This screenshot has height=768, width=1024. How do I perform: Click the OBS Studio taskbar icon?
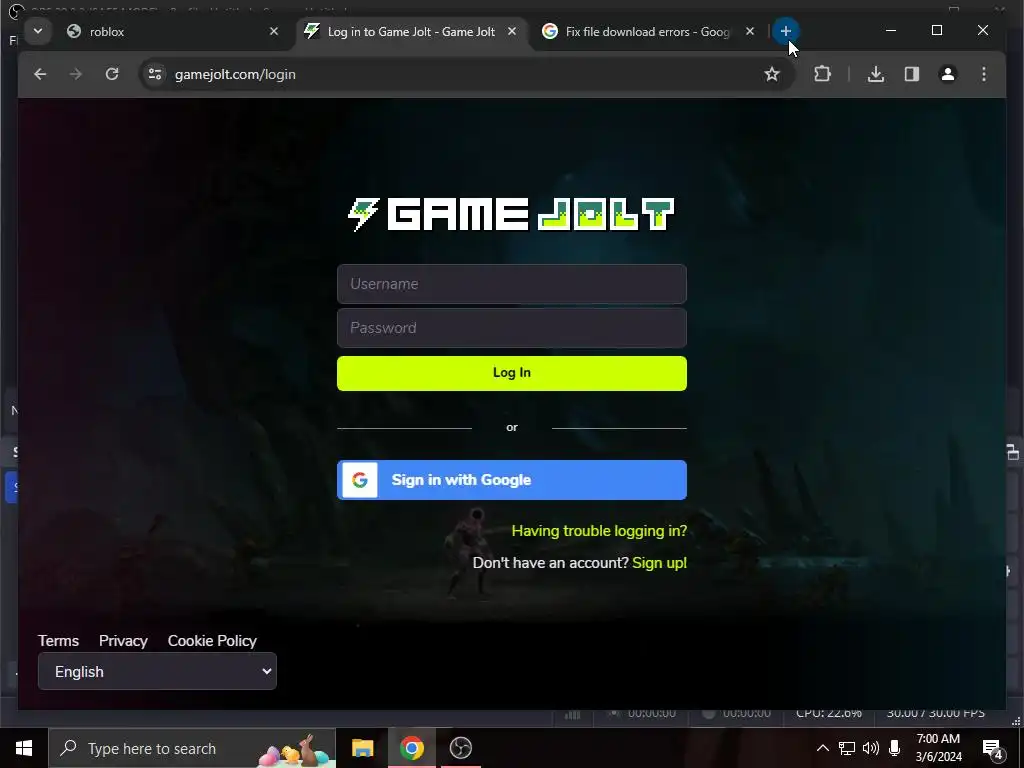tap(460, 748)
